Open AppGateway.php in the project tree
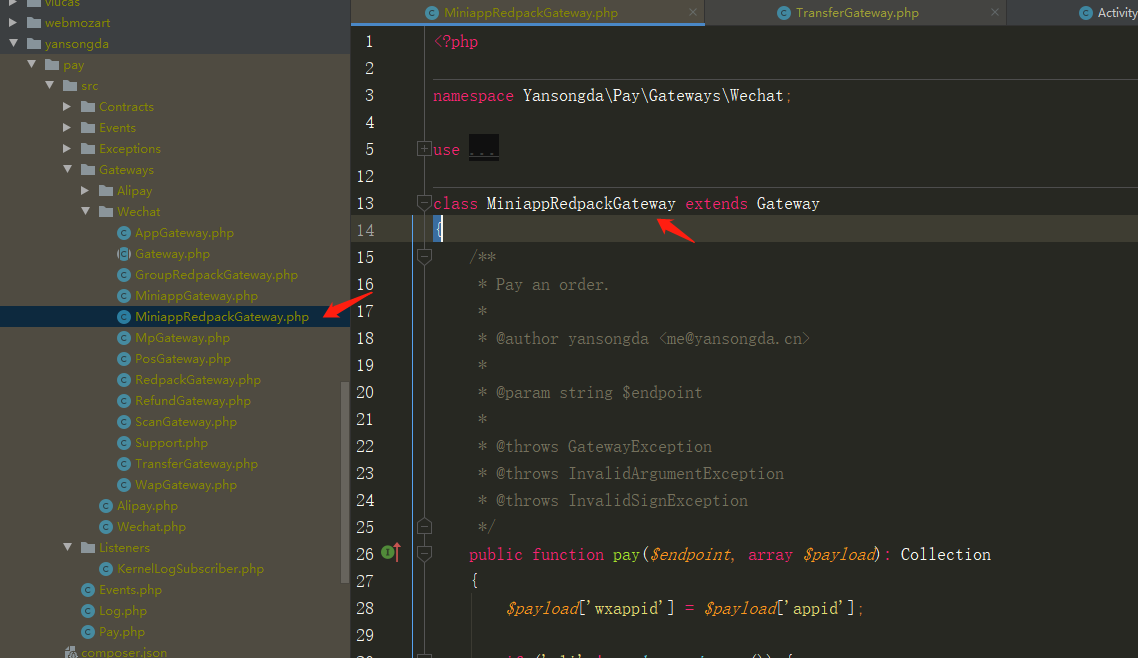The height and width of the screenshot is (658, 1138). click(x=184, y=233)
